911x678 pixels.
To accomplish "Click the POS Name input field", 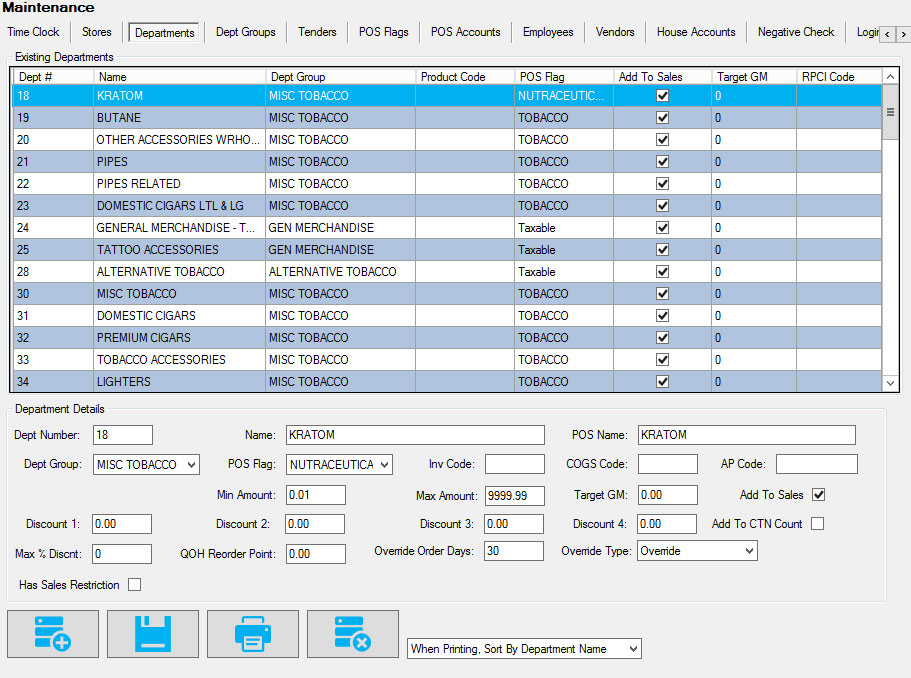I will 747,435.
